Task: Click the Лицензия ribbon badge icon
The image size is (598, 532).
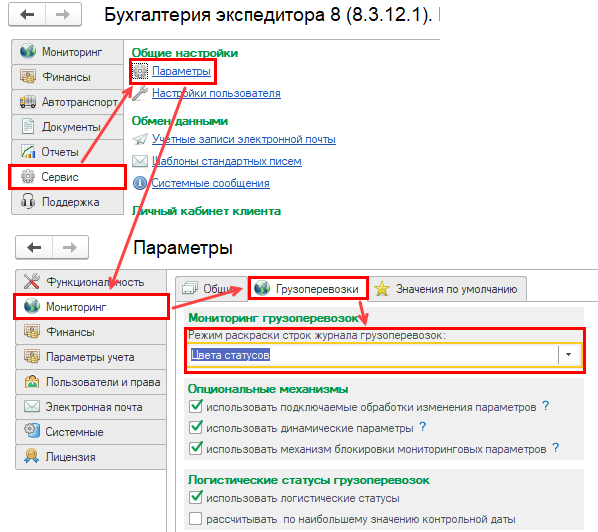Action: tap(31, 456)
